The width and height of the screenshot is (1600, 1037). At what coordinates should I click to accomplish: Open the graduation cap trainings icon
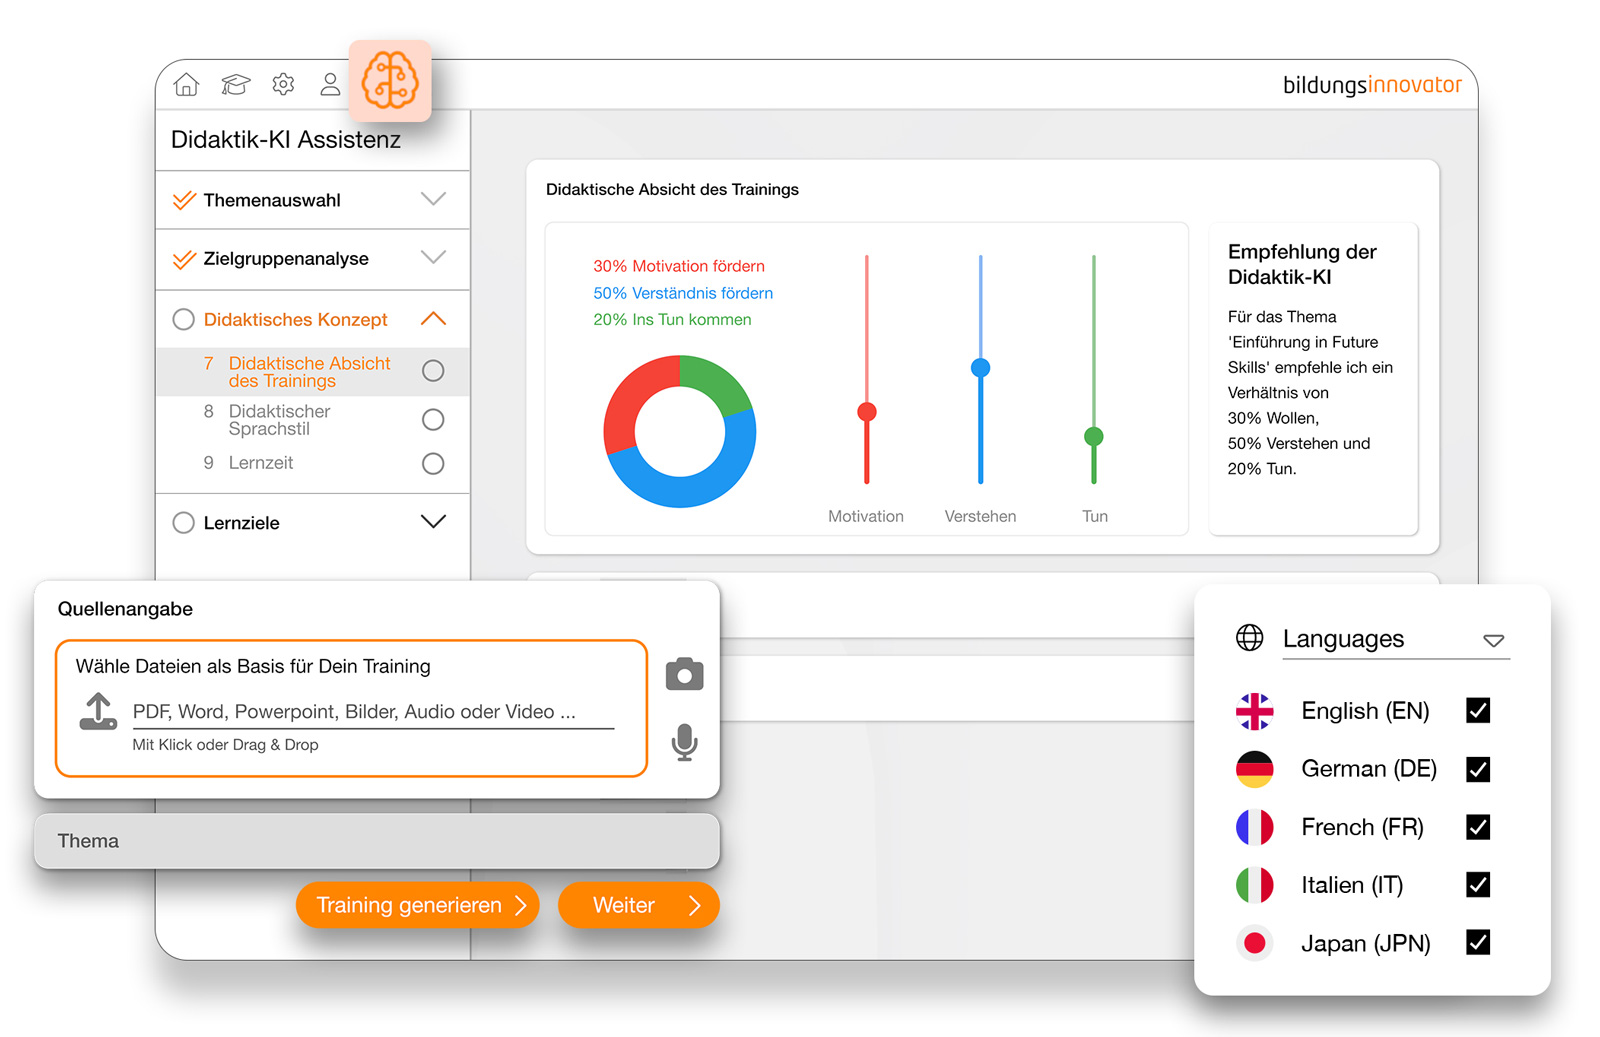coord(235,85)
